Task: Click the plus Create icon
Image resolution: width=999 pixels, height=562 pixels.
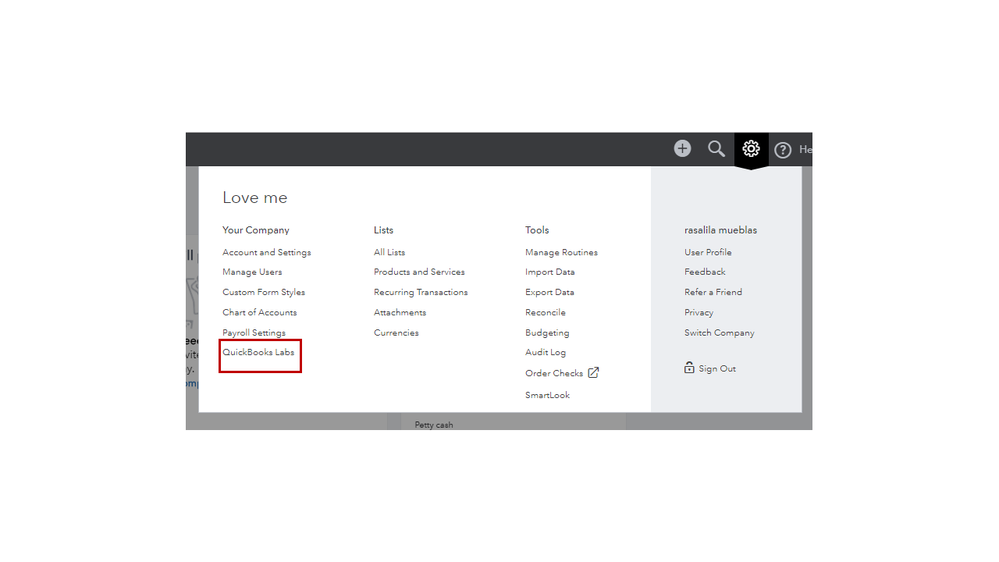Action: click(682, 148)
